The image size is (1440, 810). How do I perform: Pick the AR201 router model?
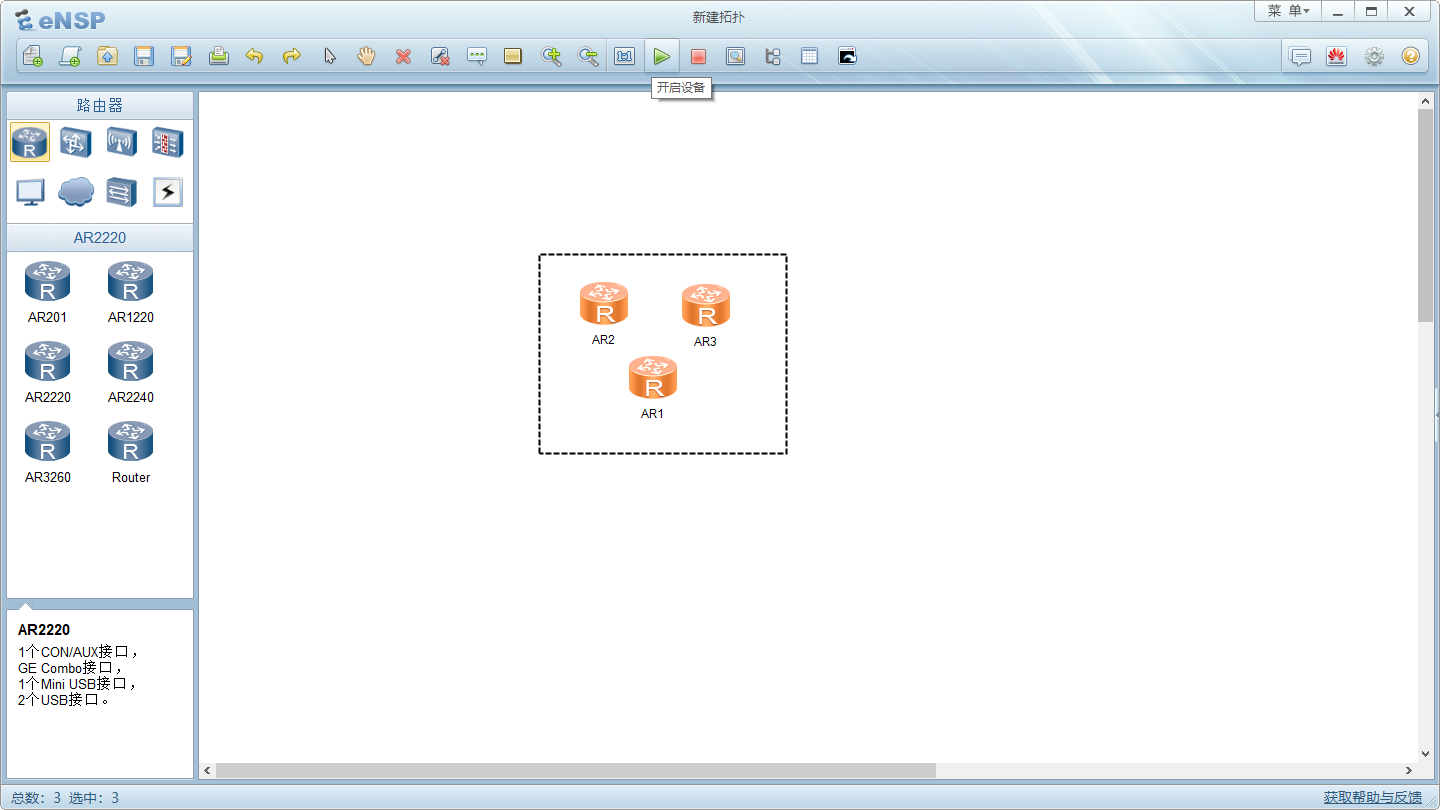47,292
